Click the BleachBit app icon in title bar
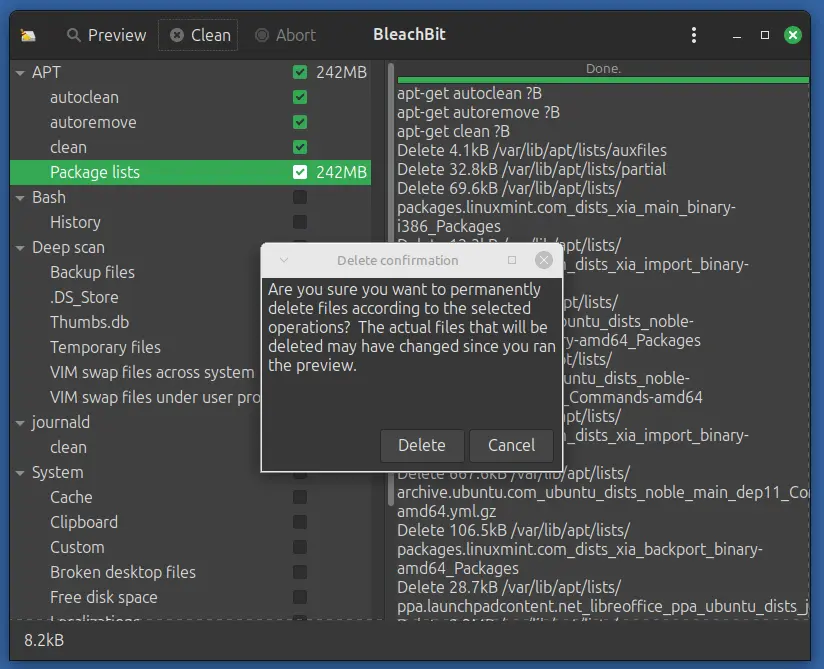This screenshot has height=669, width=824. click(28, 35)
